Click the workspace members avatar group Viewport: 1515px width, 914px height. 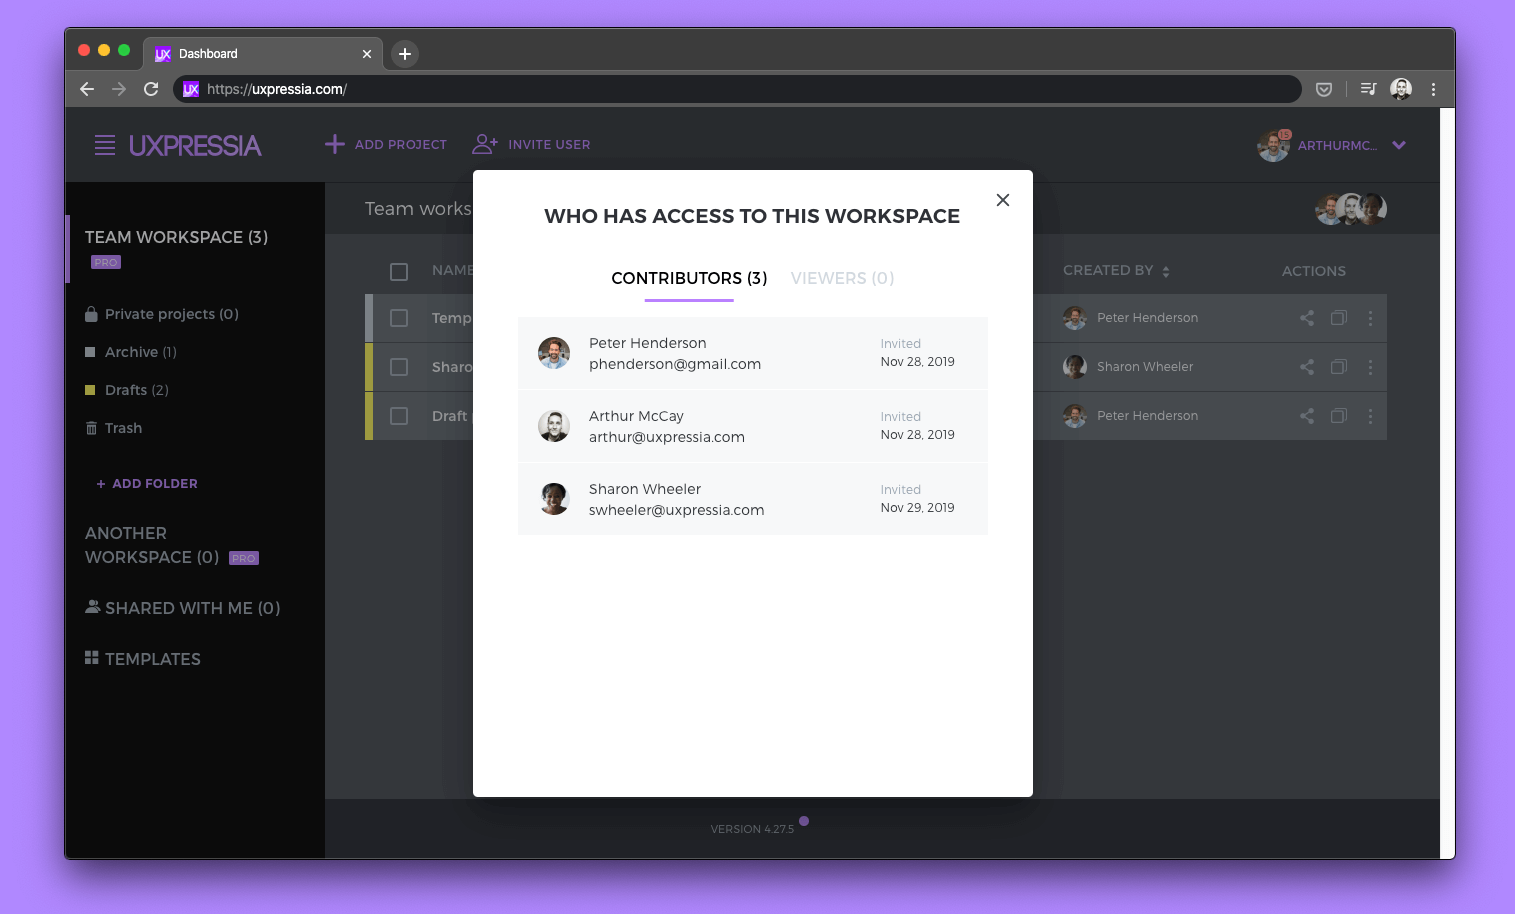(1351, 209)
